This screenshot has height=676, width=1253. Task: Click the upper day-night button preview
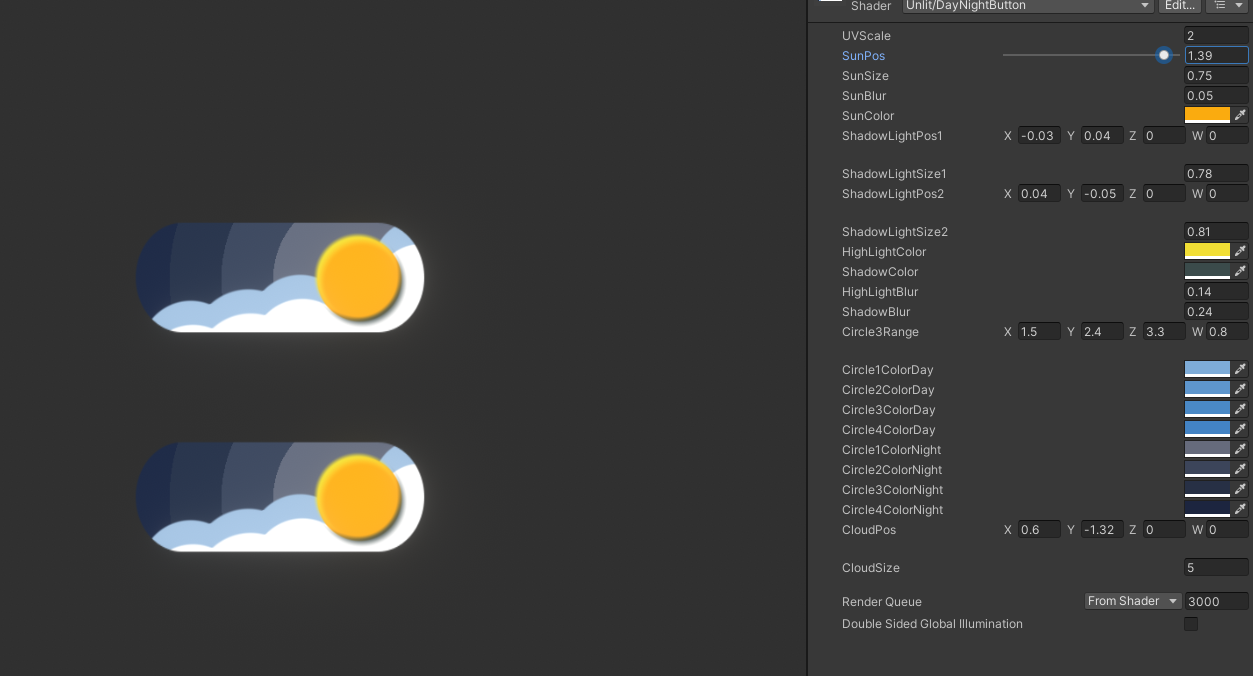click(x=280, y=277)
